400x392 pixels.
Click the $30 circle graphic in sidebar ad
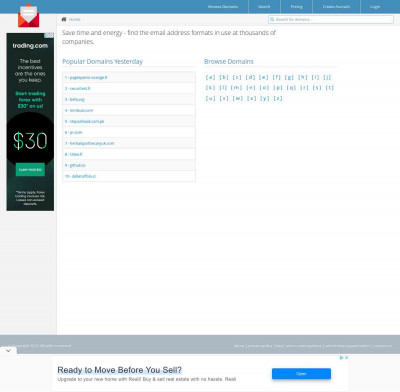(x=30, y=141)
